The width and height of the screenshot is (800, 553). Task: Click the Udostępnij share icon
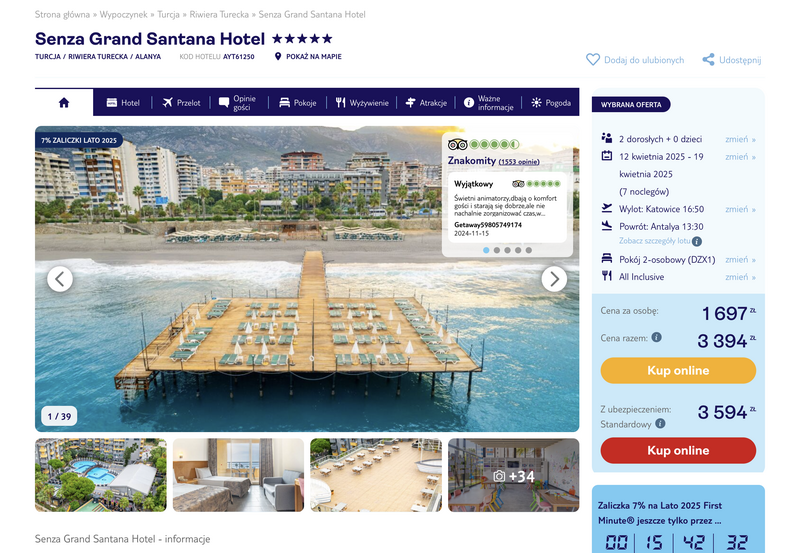(x=708, y=60)
